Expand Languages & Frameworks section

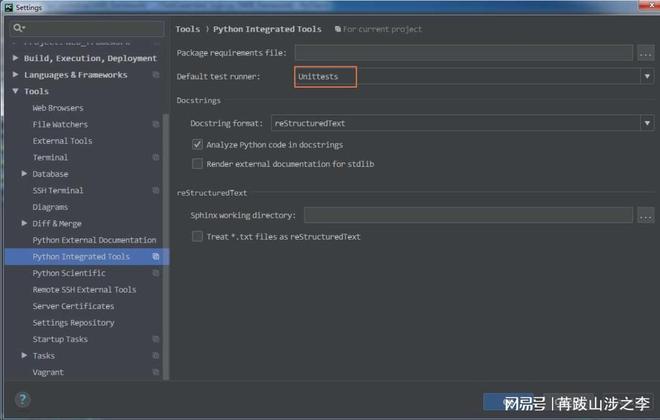pyautogui.click(x=16, y=74)
